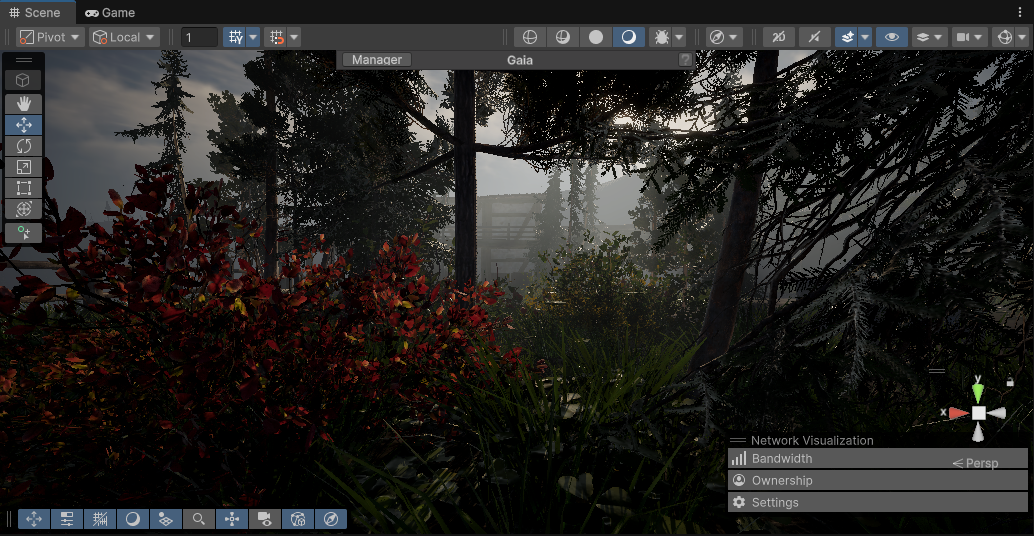Image resolution: width=1034 pixels, height=536 pixels.
Task: Click the compass orientation overlay icon in bottom bar
Action: click(330, 519)
